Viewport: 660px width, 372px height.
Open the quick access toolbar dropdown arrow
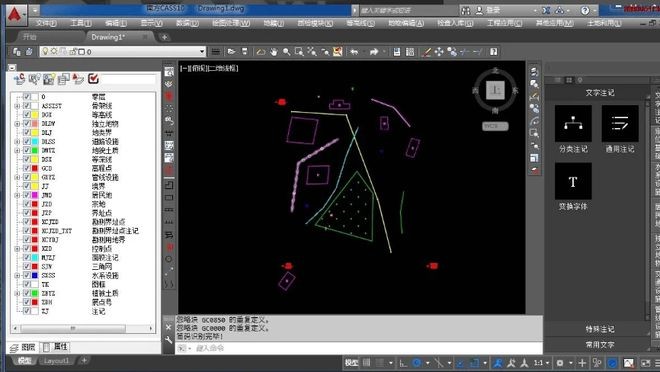click(x=35, y=10)
